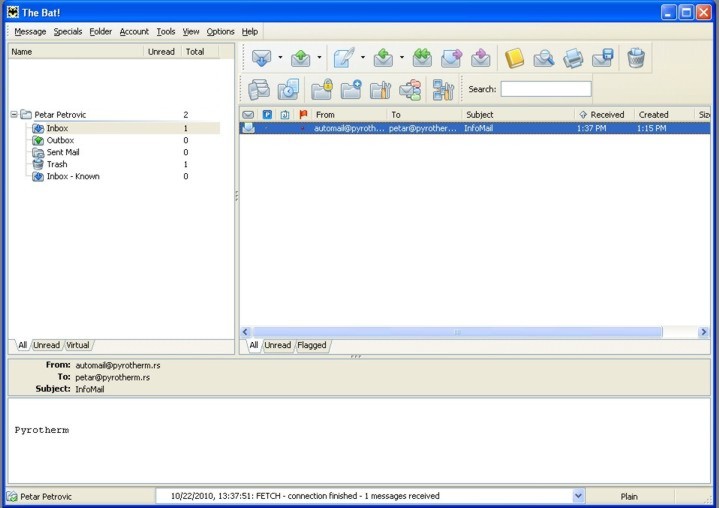The height and width of the screenshot is (508, 719).
Task: Click the Find message magnifier icon
Action: (x=544, y=58)
